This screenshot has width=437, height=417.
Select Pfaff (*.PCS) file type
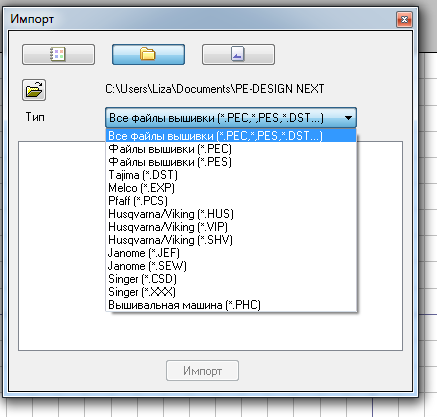tap(231, 201)
